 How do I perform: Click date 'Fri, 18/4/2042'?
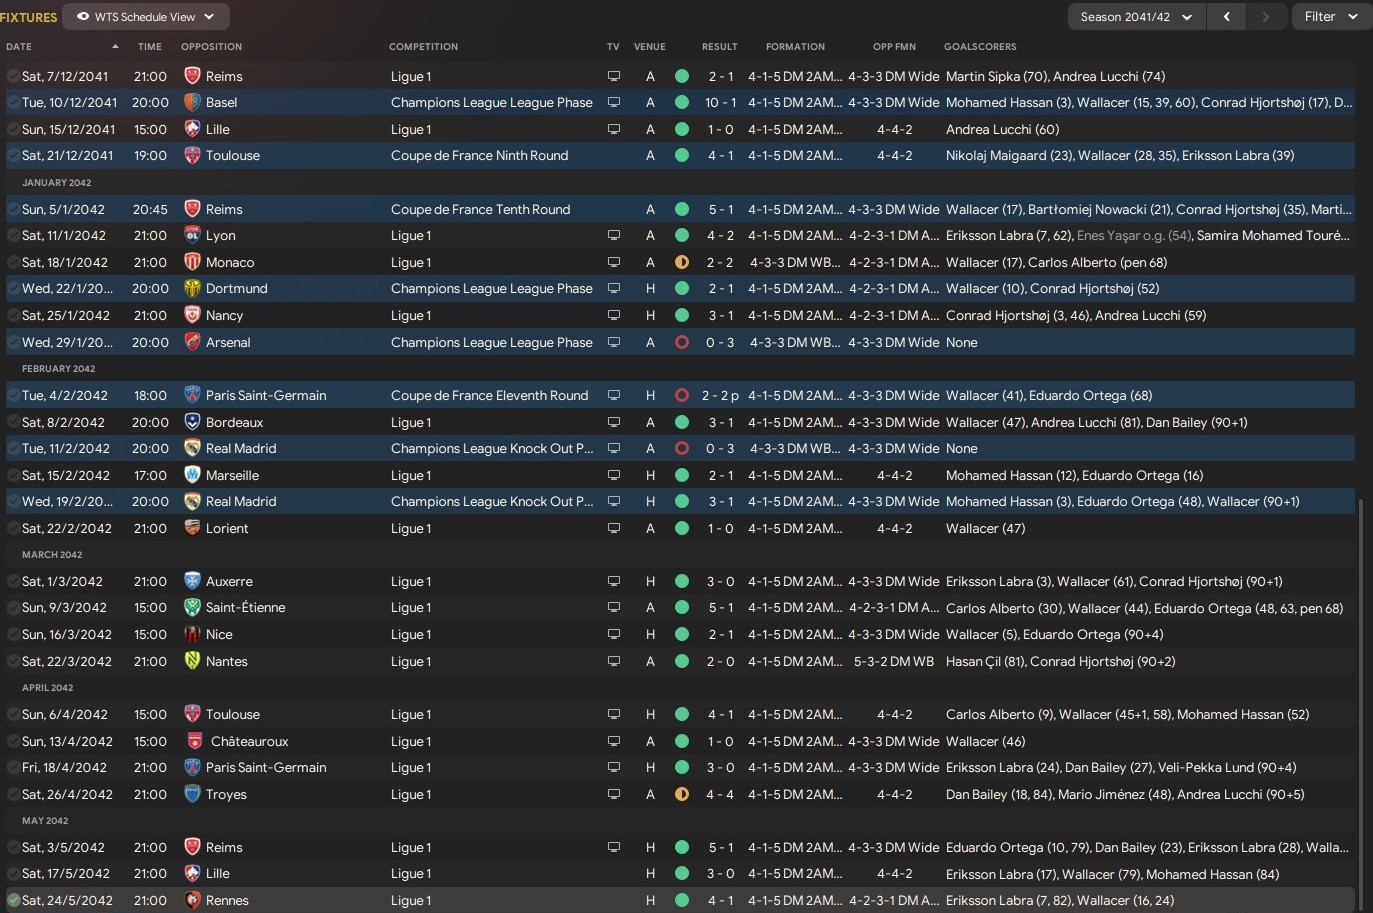click(x=64, y=767)
